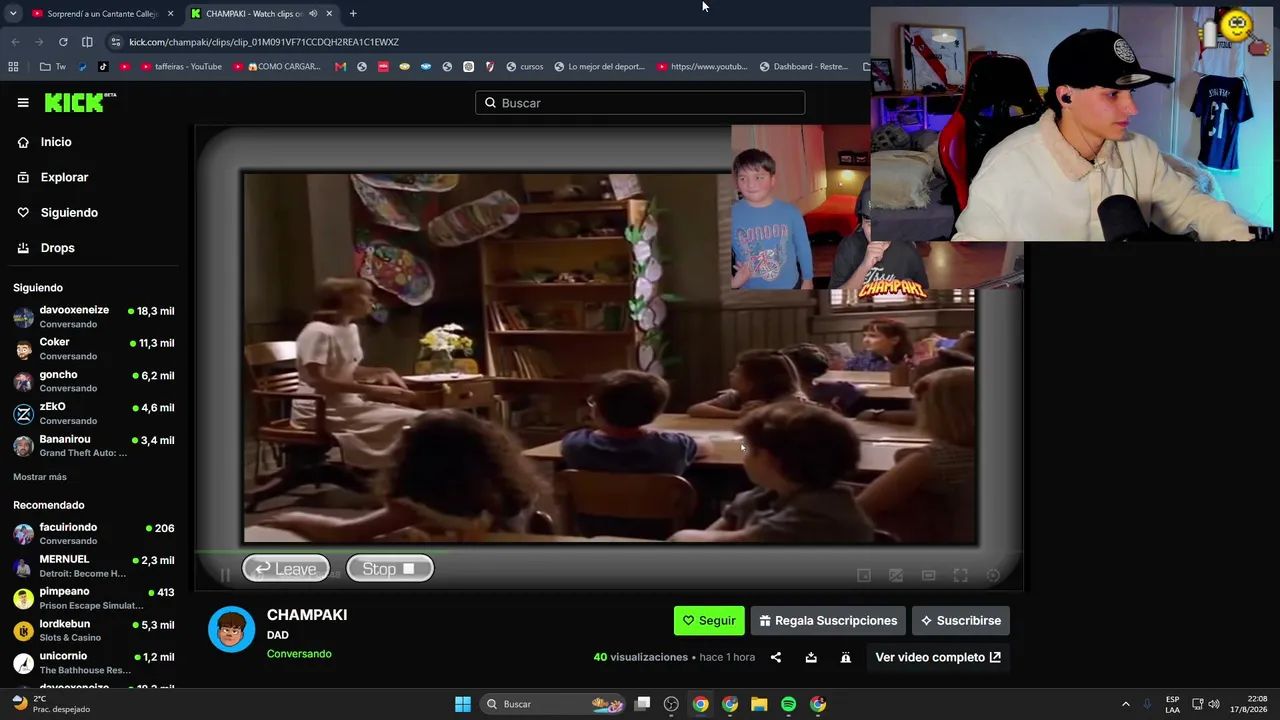The width and height of the screenshot is (1280, 720).
Task: Open Dashboard - Restre bookmark
Action: 804,67
